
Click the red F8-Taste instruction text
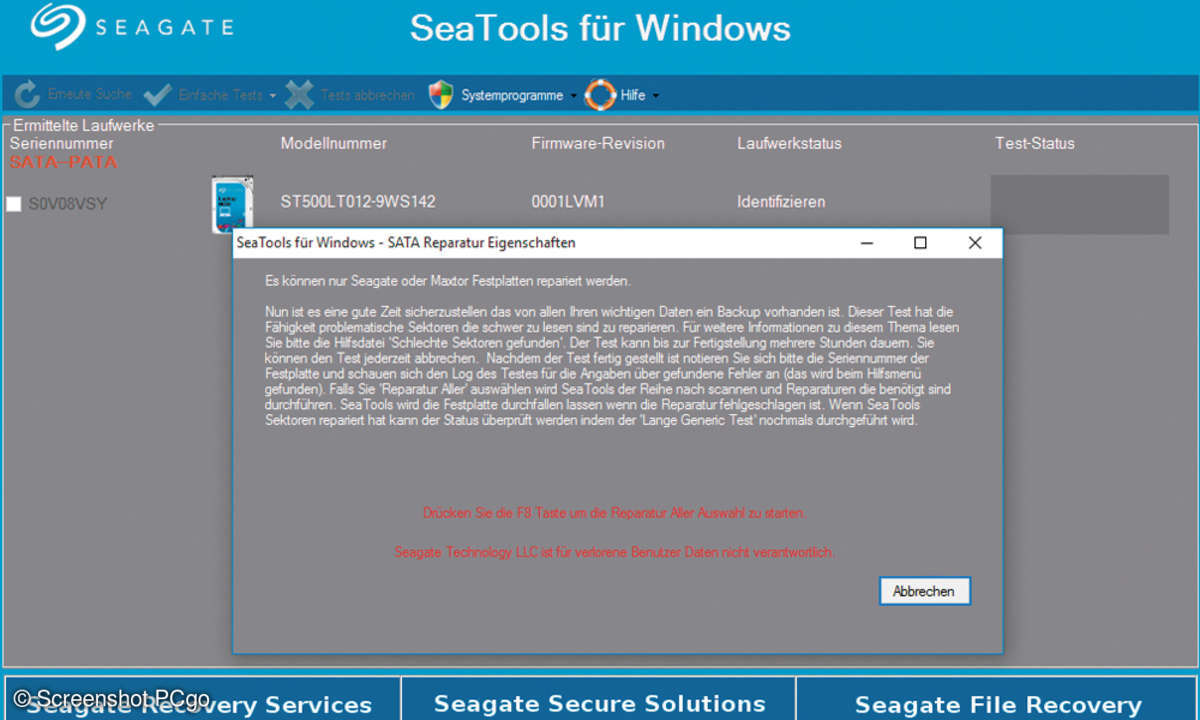click(614, 513)
